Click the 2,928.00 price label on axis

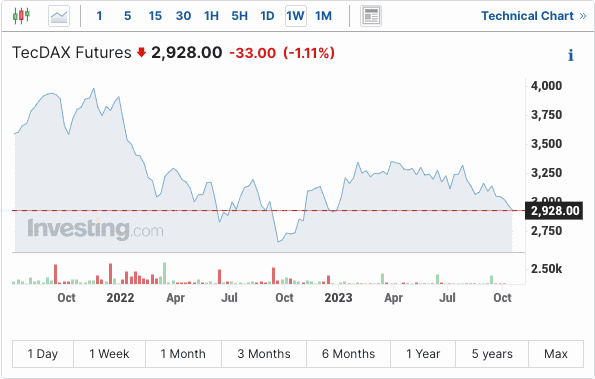point(554,211)
